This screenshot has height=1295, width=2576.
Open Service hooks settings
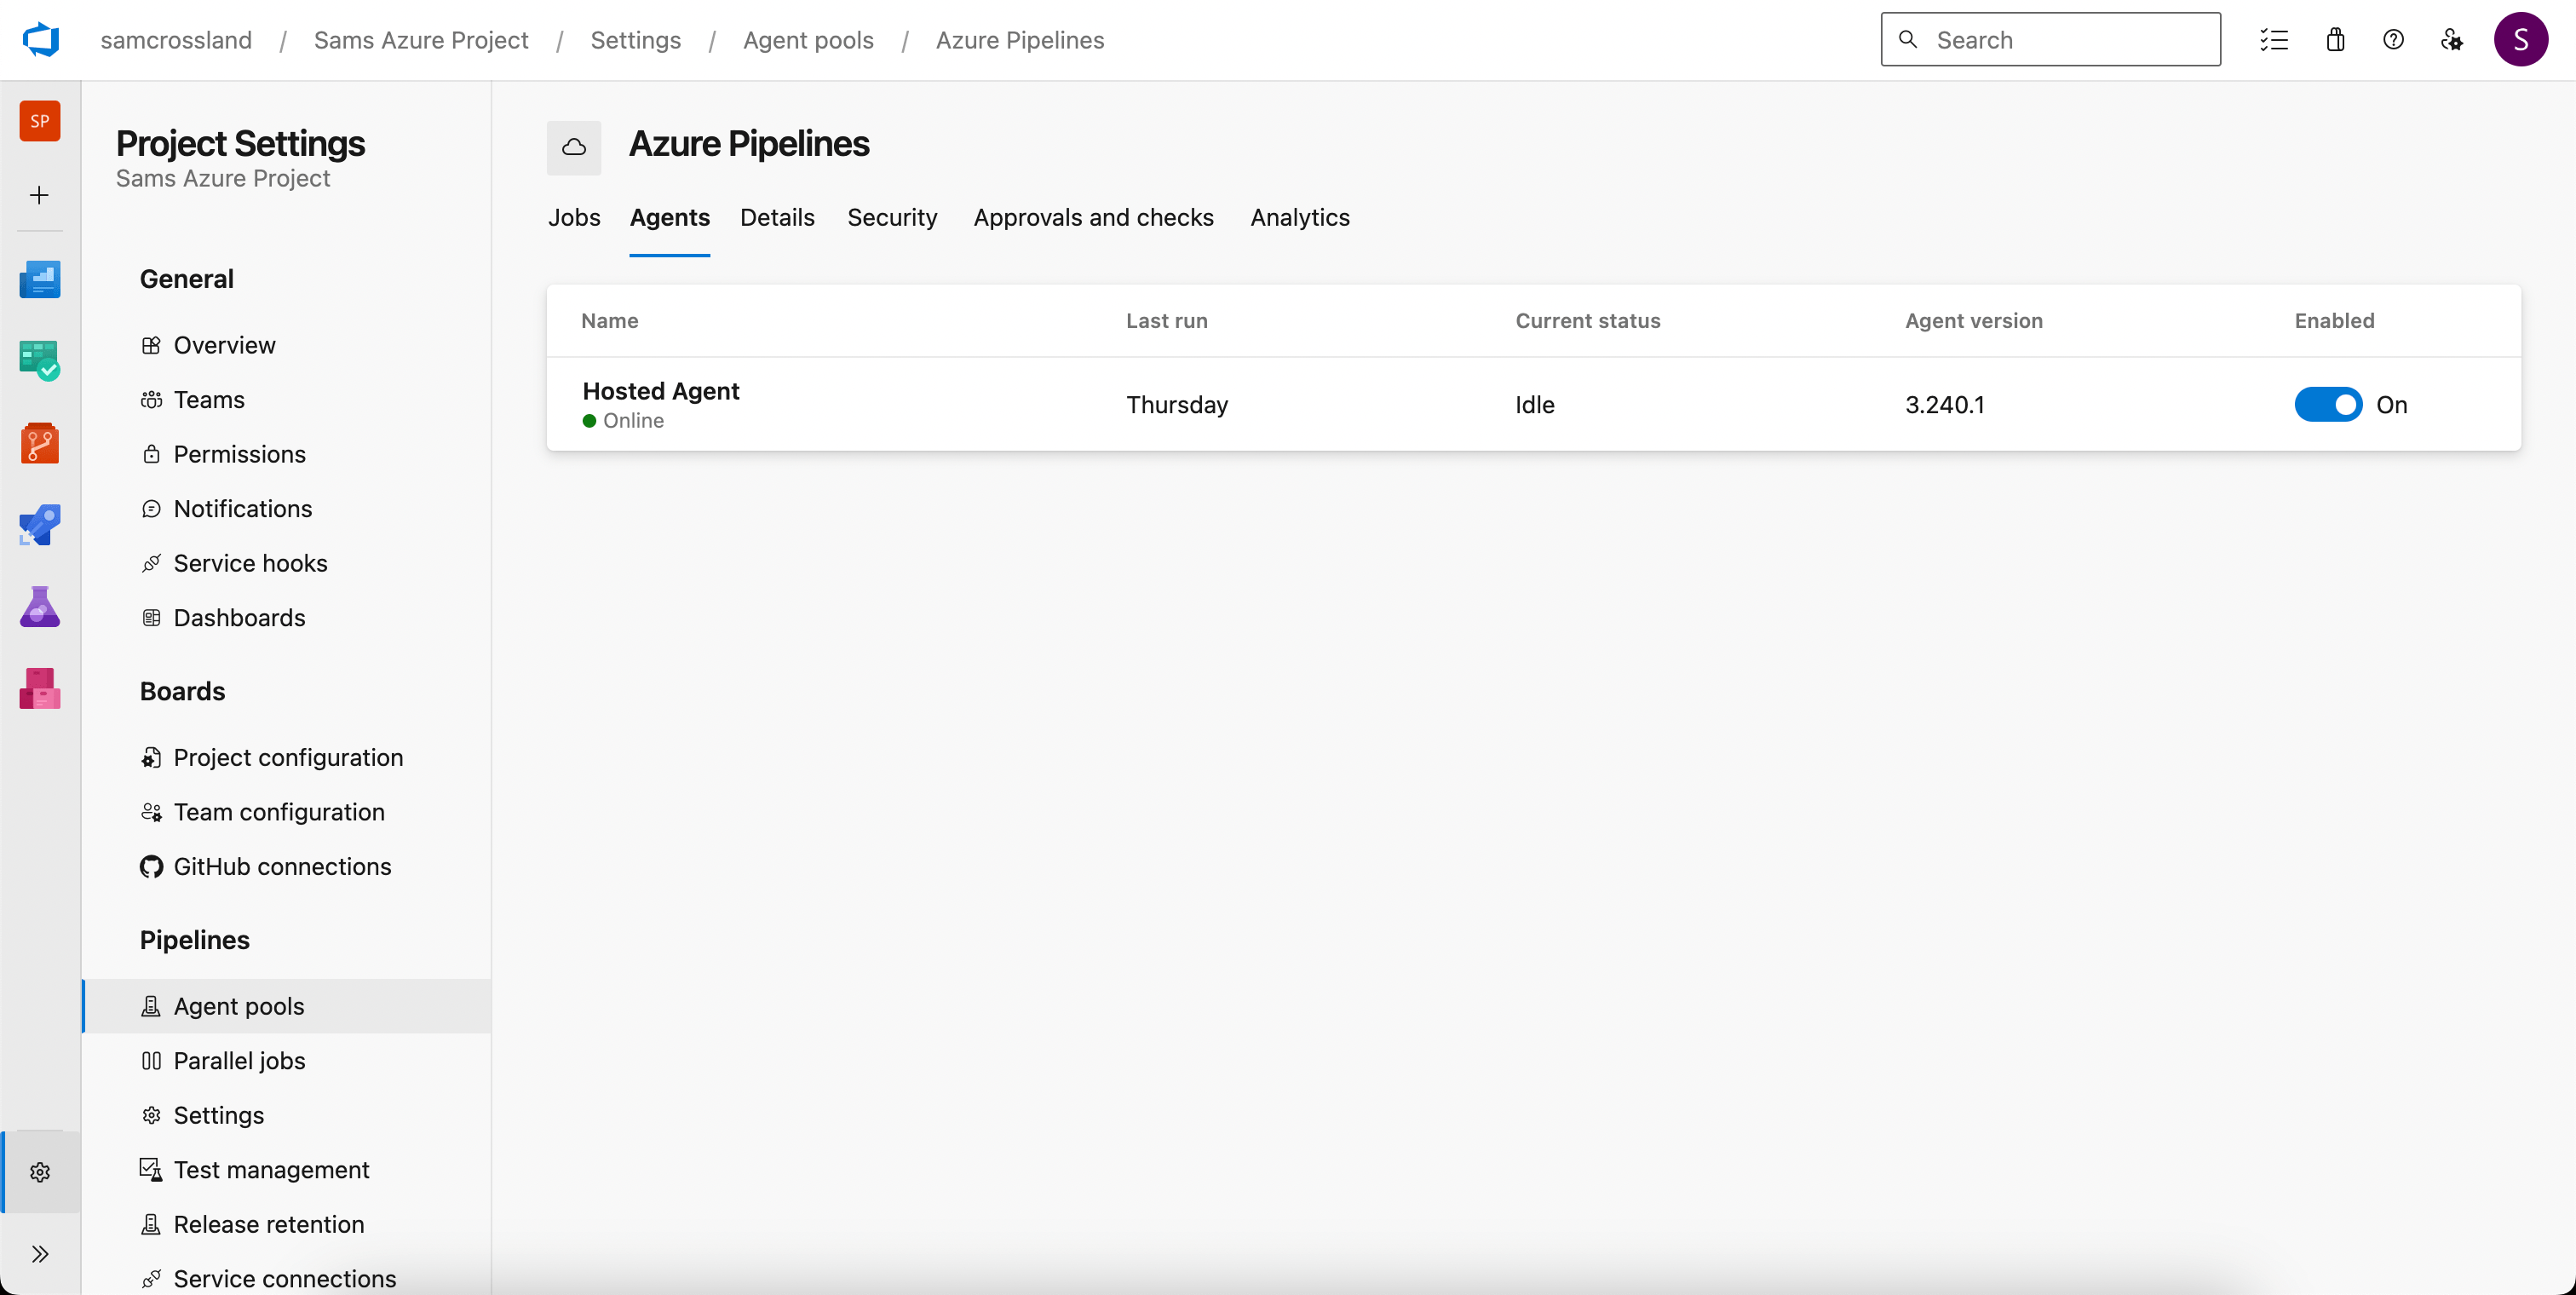pos(250,563)
